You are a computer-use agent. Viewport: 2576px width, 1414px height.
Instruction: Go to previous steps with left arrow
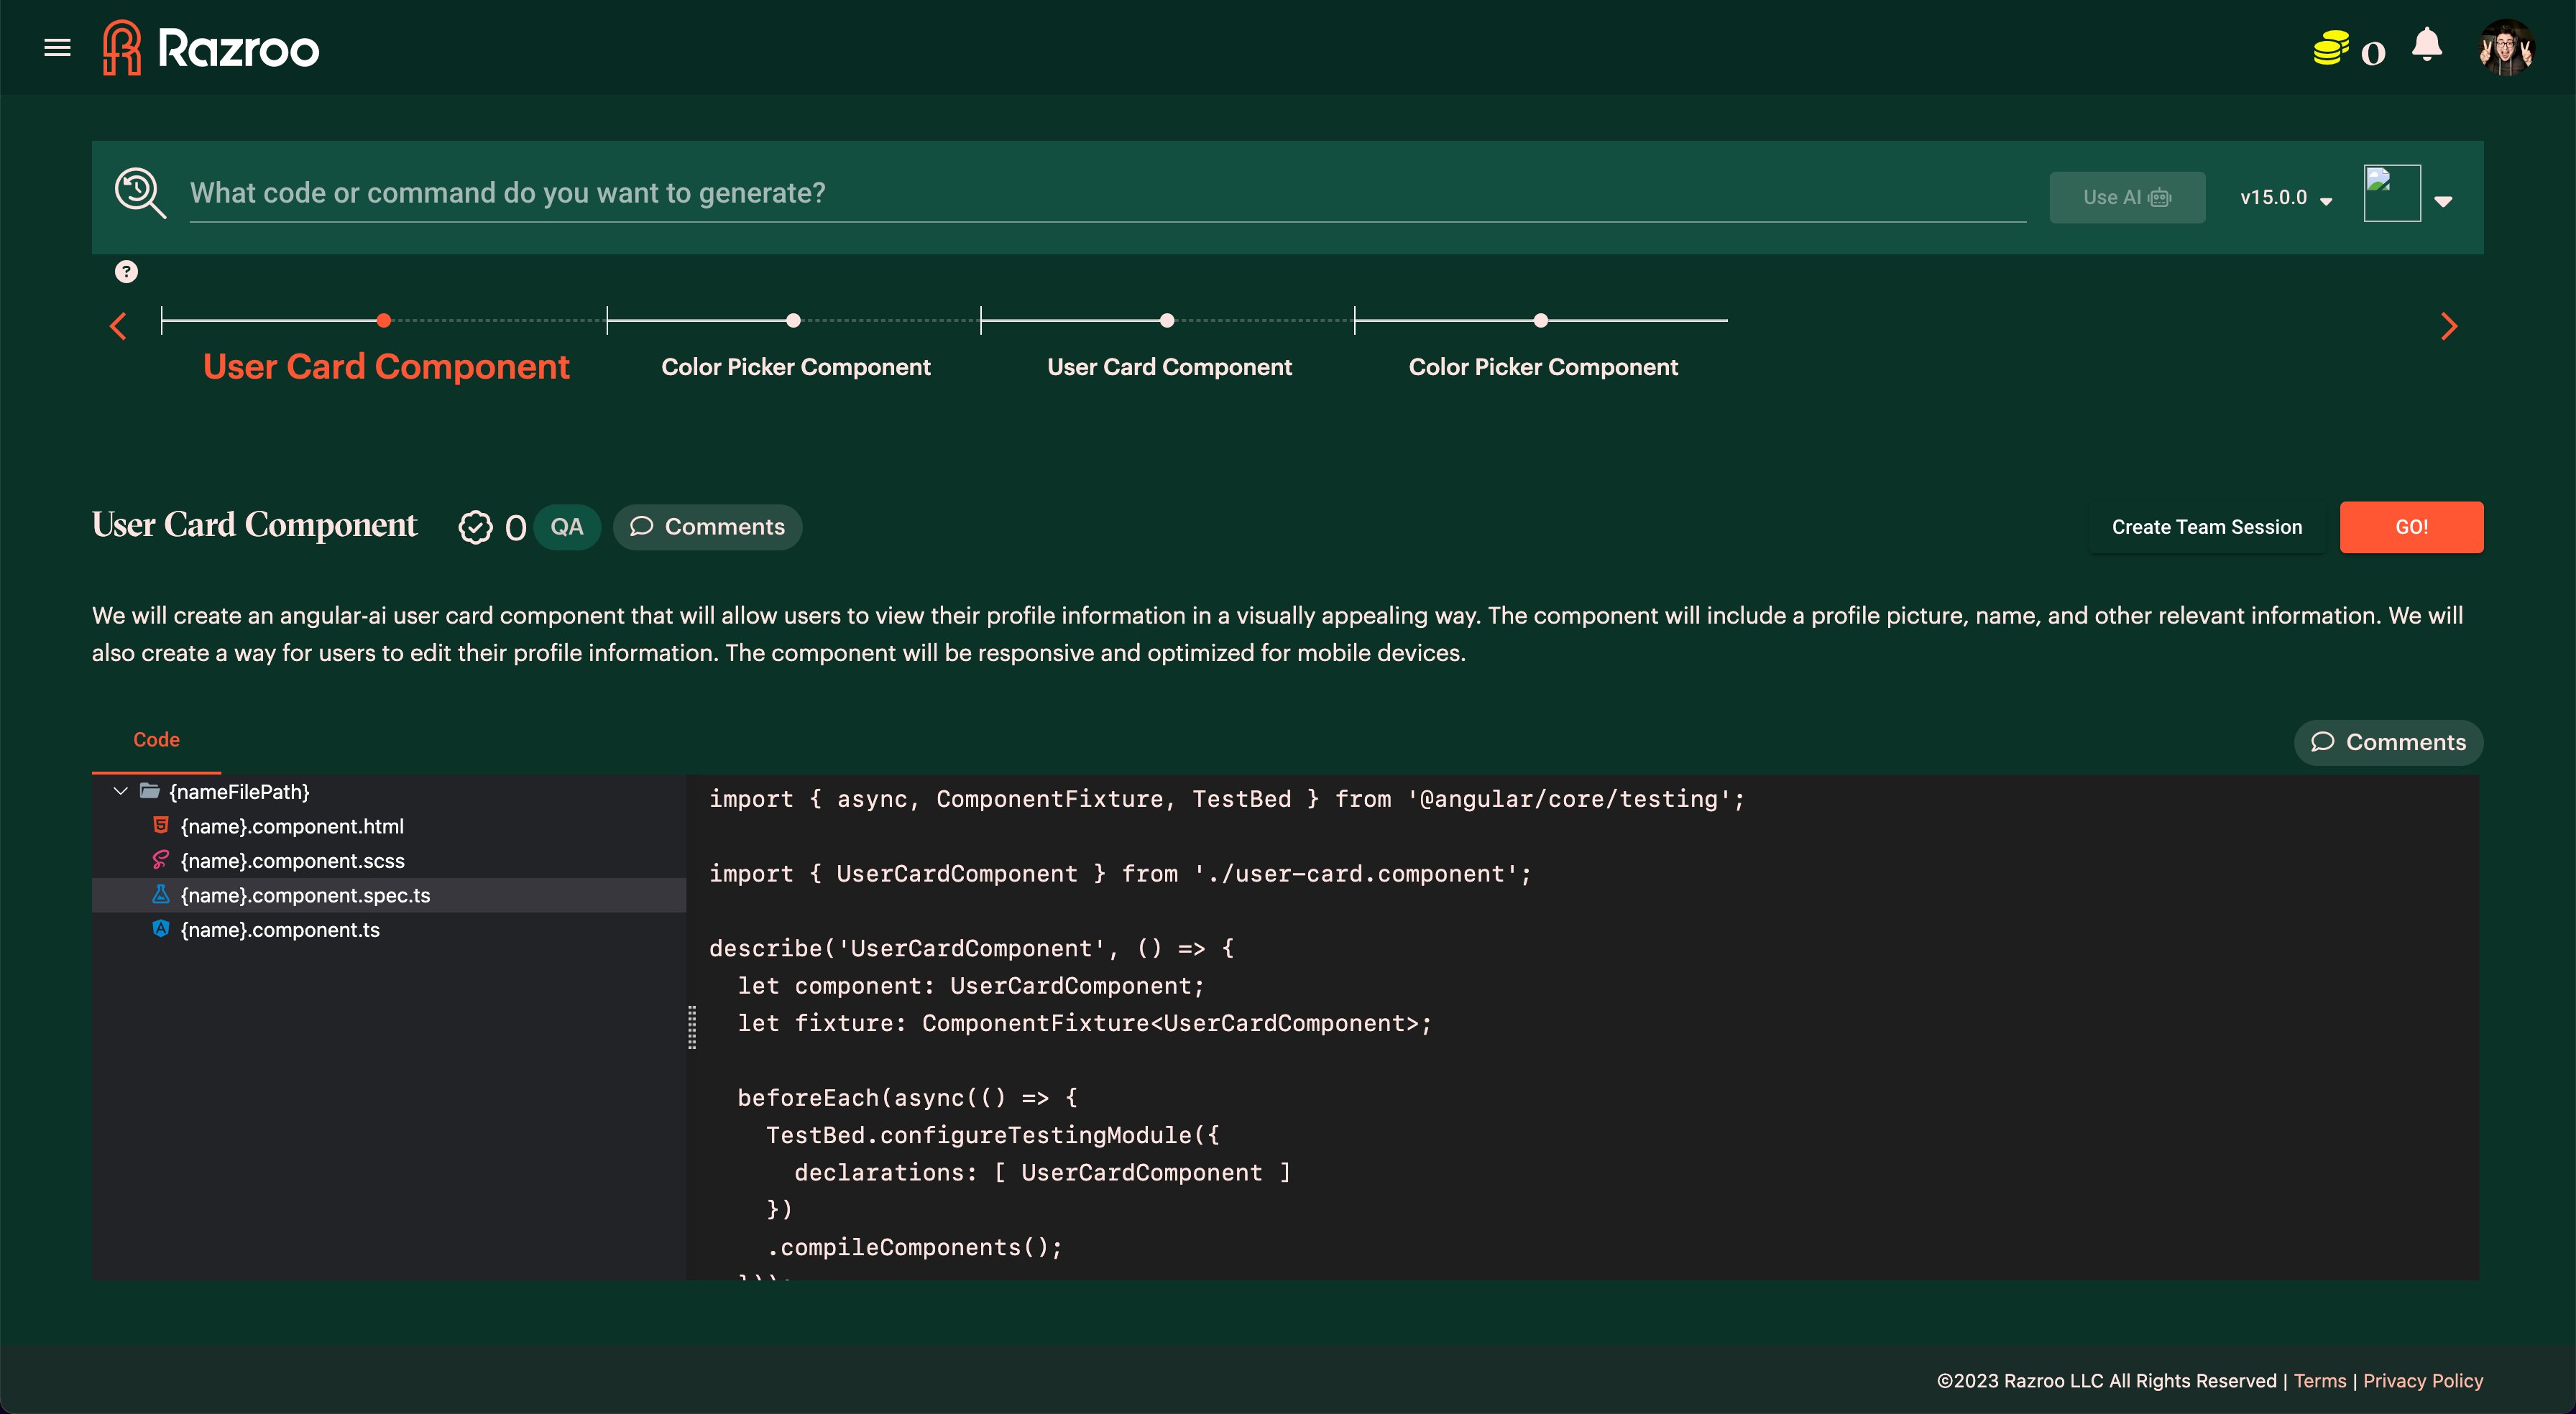point(118,326)
